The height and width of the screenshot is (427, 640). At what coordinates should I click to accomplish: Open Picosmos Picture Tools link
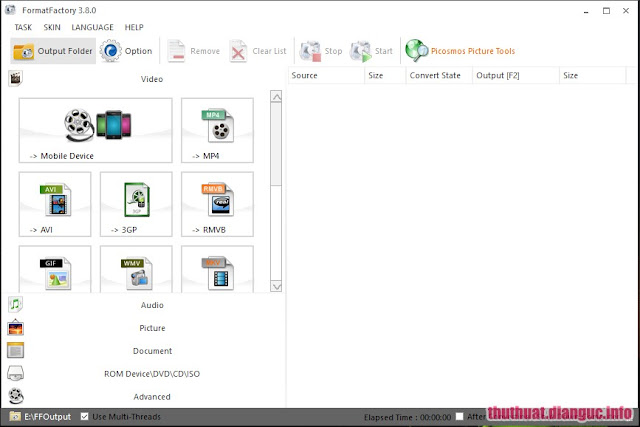[x=473, y=51]
